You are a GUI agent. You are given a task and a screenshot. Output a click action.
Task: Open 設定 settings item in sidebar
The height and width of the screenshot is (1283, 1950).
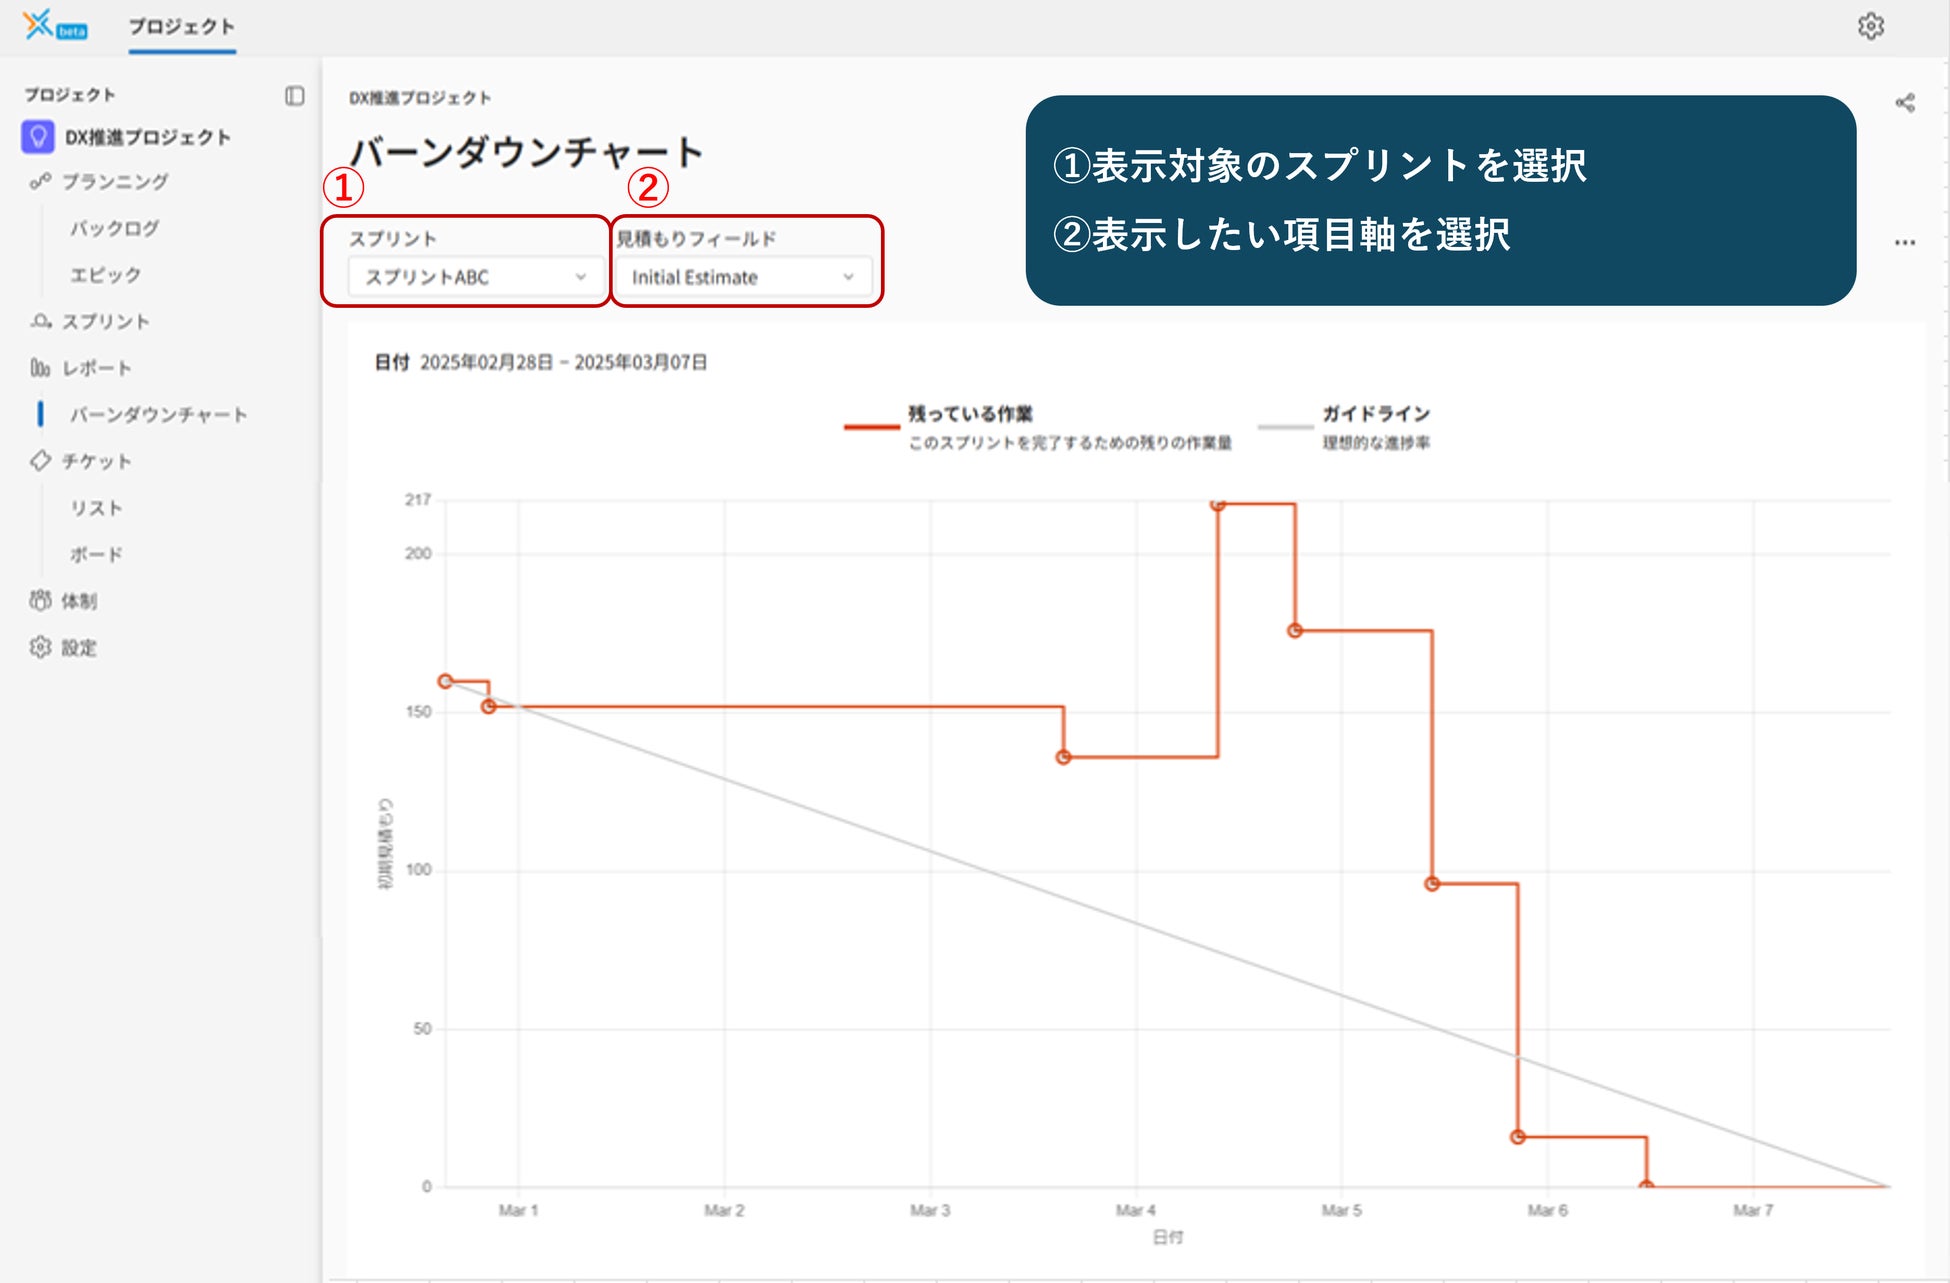(78, 648)
